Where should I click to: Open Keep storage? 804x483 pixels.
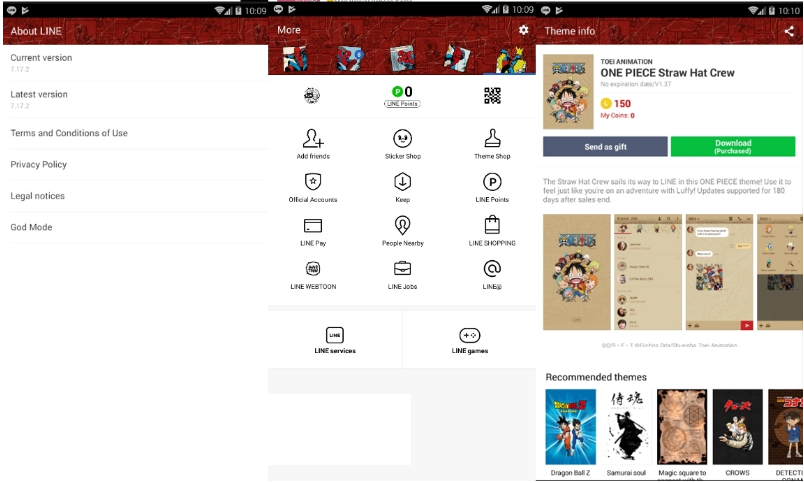point(403,188)
